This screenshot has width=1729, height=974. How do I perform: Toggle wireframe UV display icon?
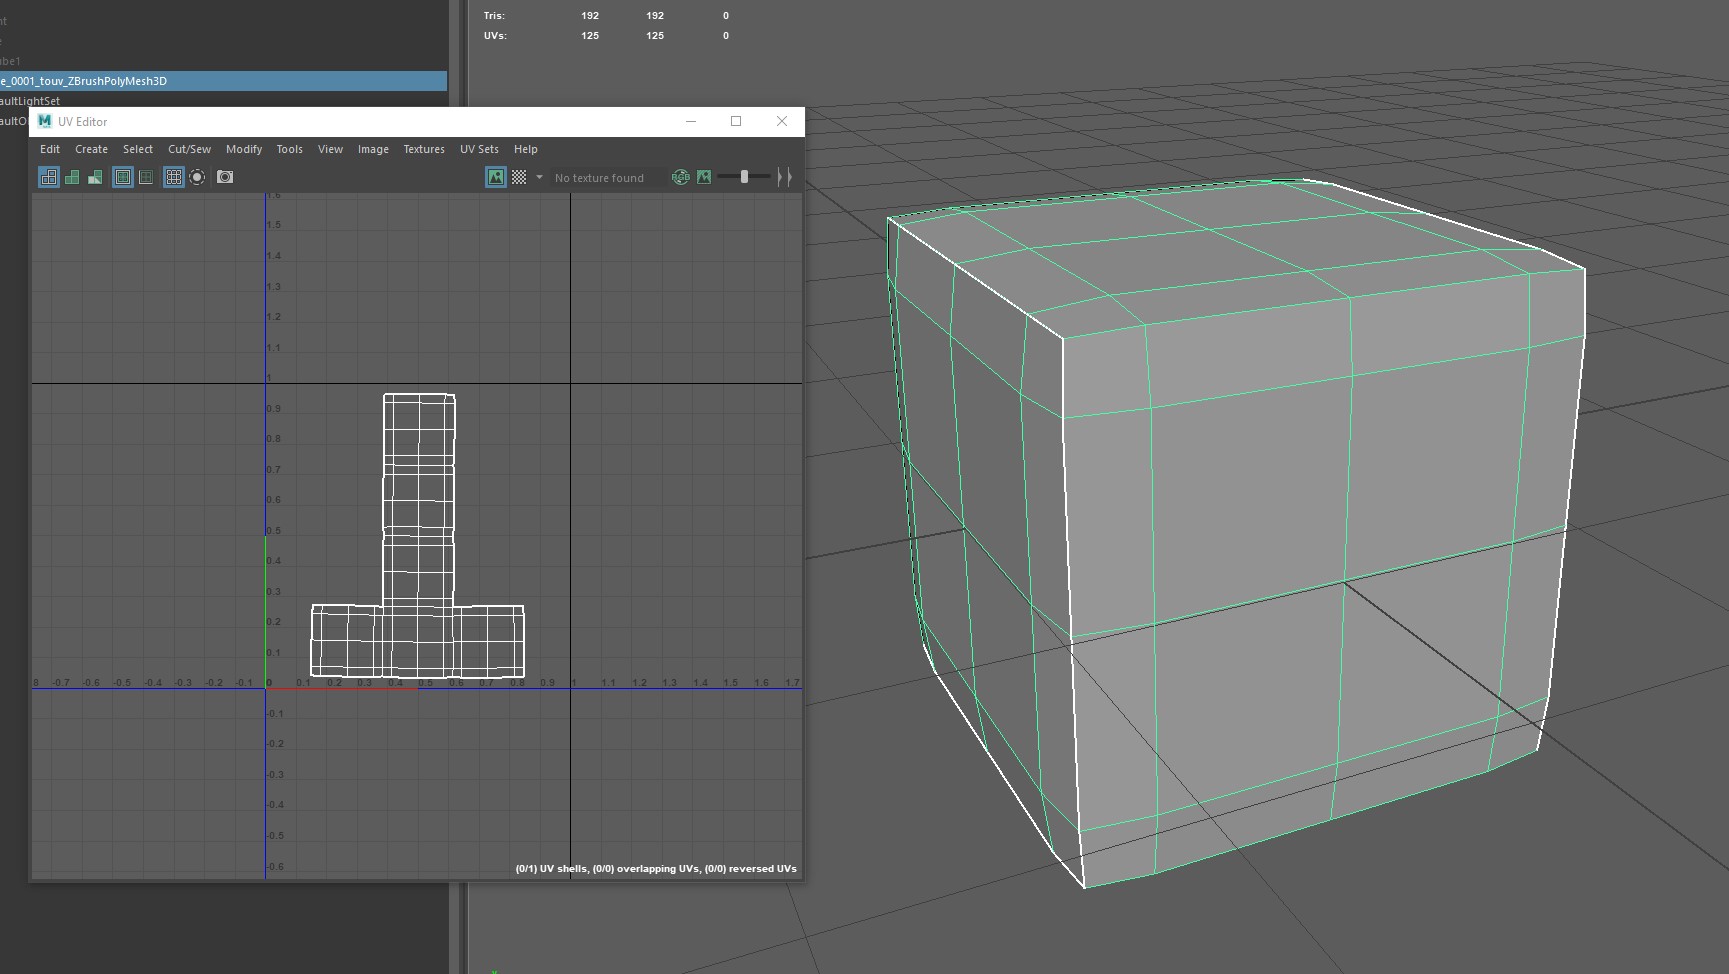(48, 177)
